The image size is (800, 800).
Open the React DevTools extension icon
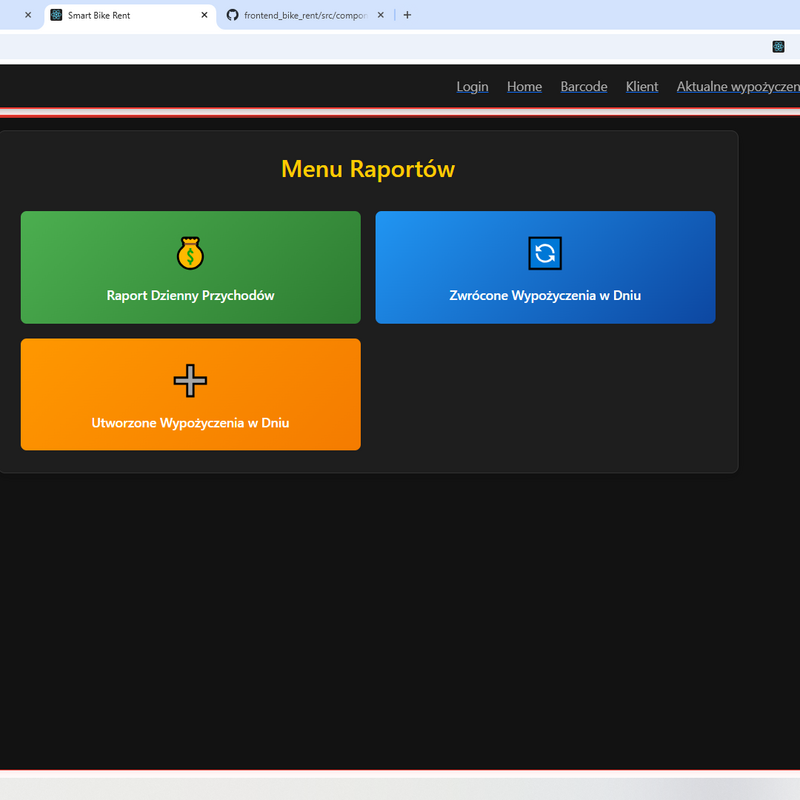pos(778,47)
